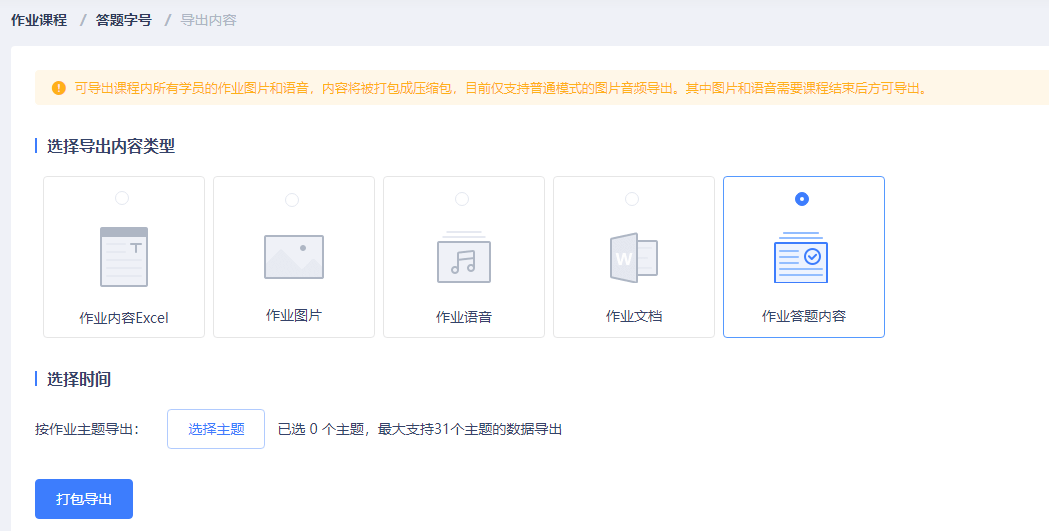Click the 选择导出内容类型 heading

pyautogui.click(x=111, y=146)
